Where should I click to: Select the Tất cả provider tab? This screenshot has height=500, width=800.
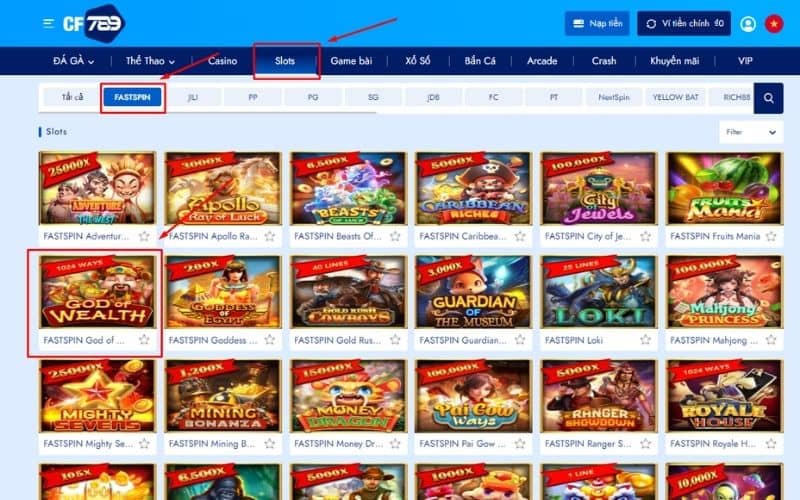coord(72,97)
